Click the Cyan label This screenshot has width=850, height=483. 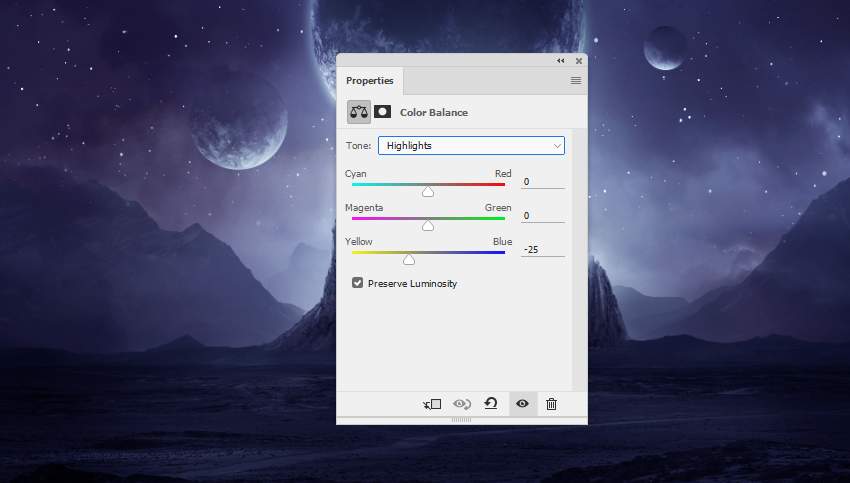pyautogui.click(x=356, y=174)
